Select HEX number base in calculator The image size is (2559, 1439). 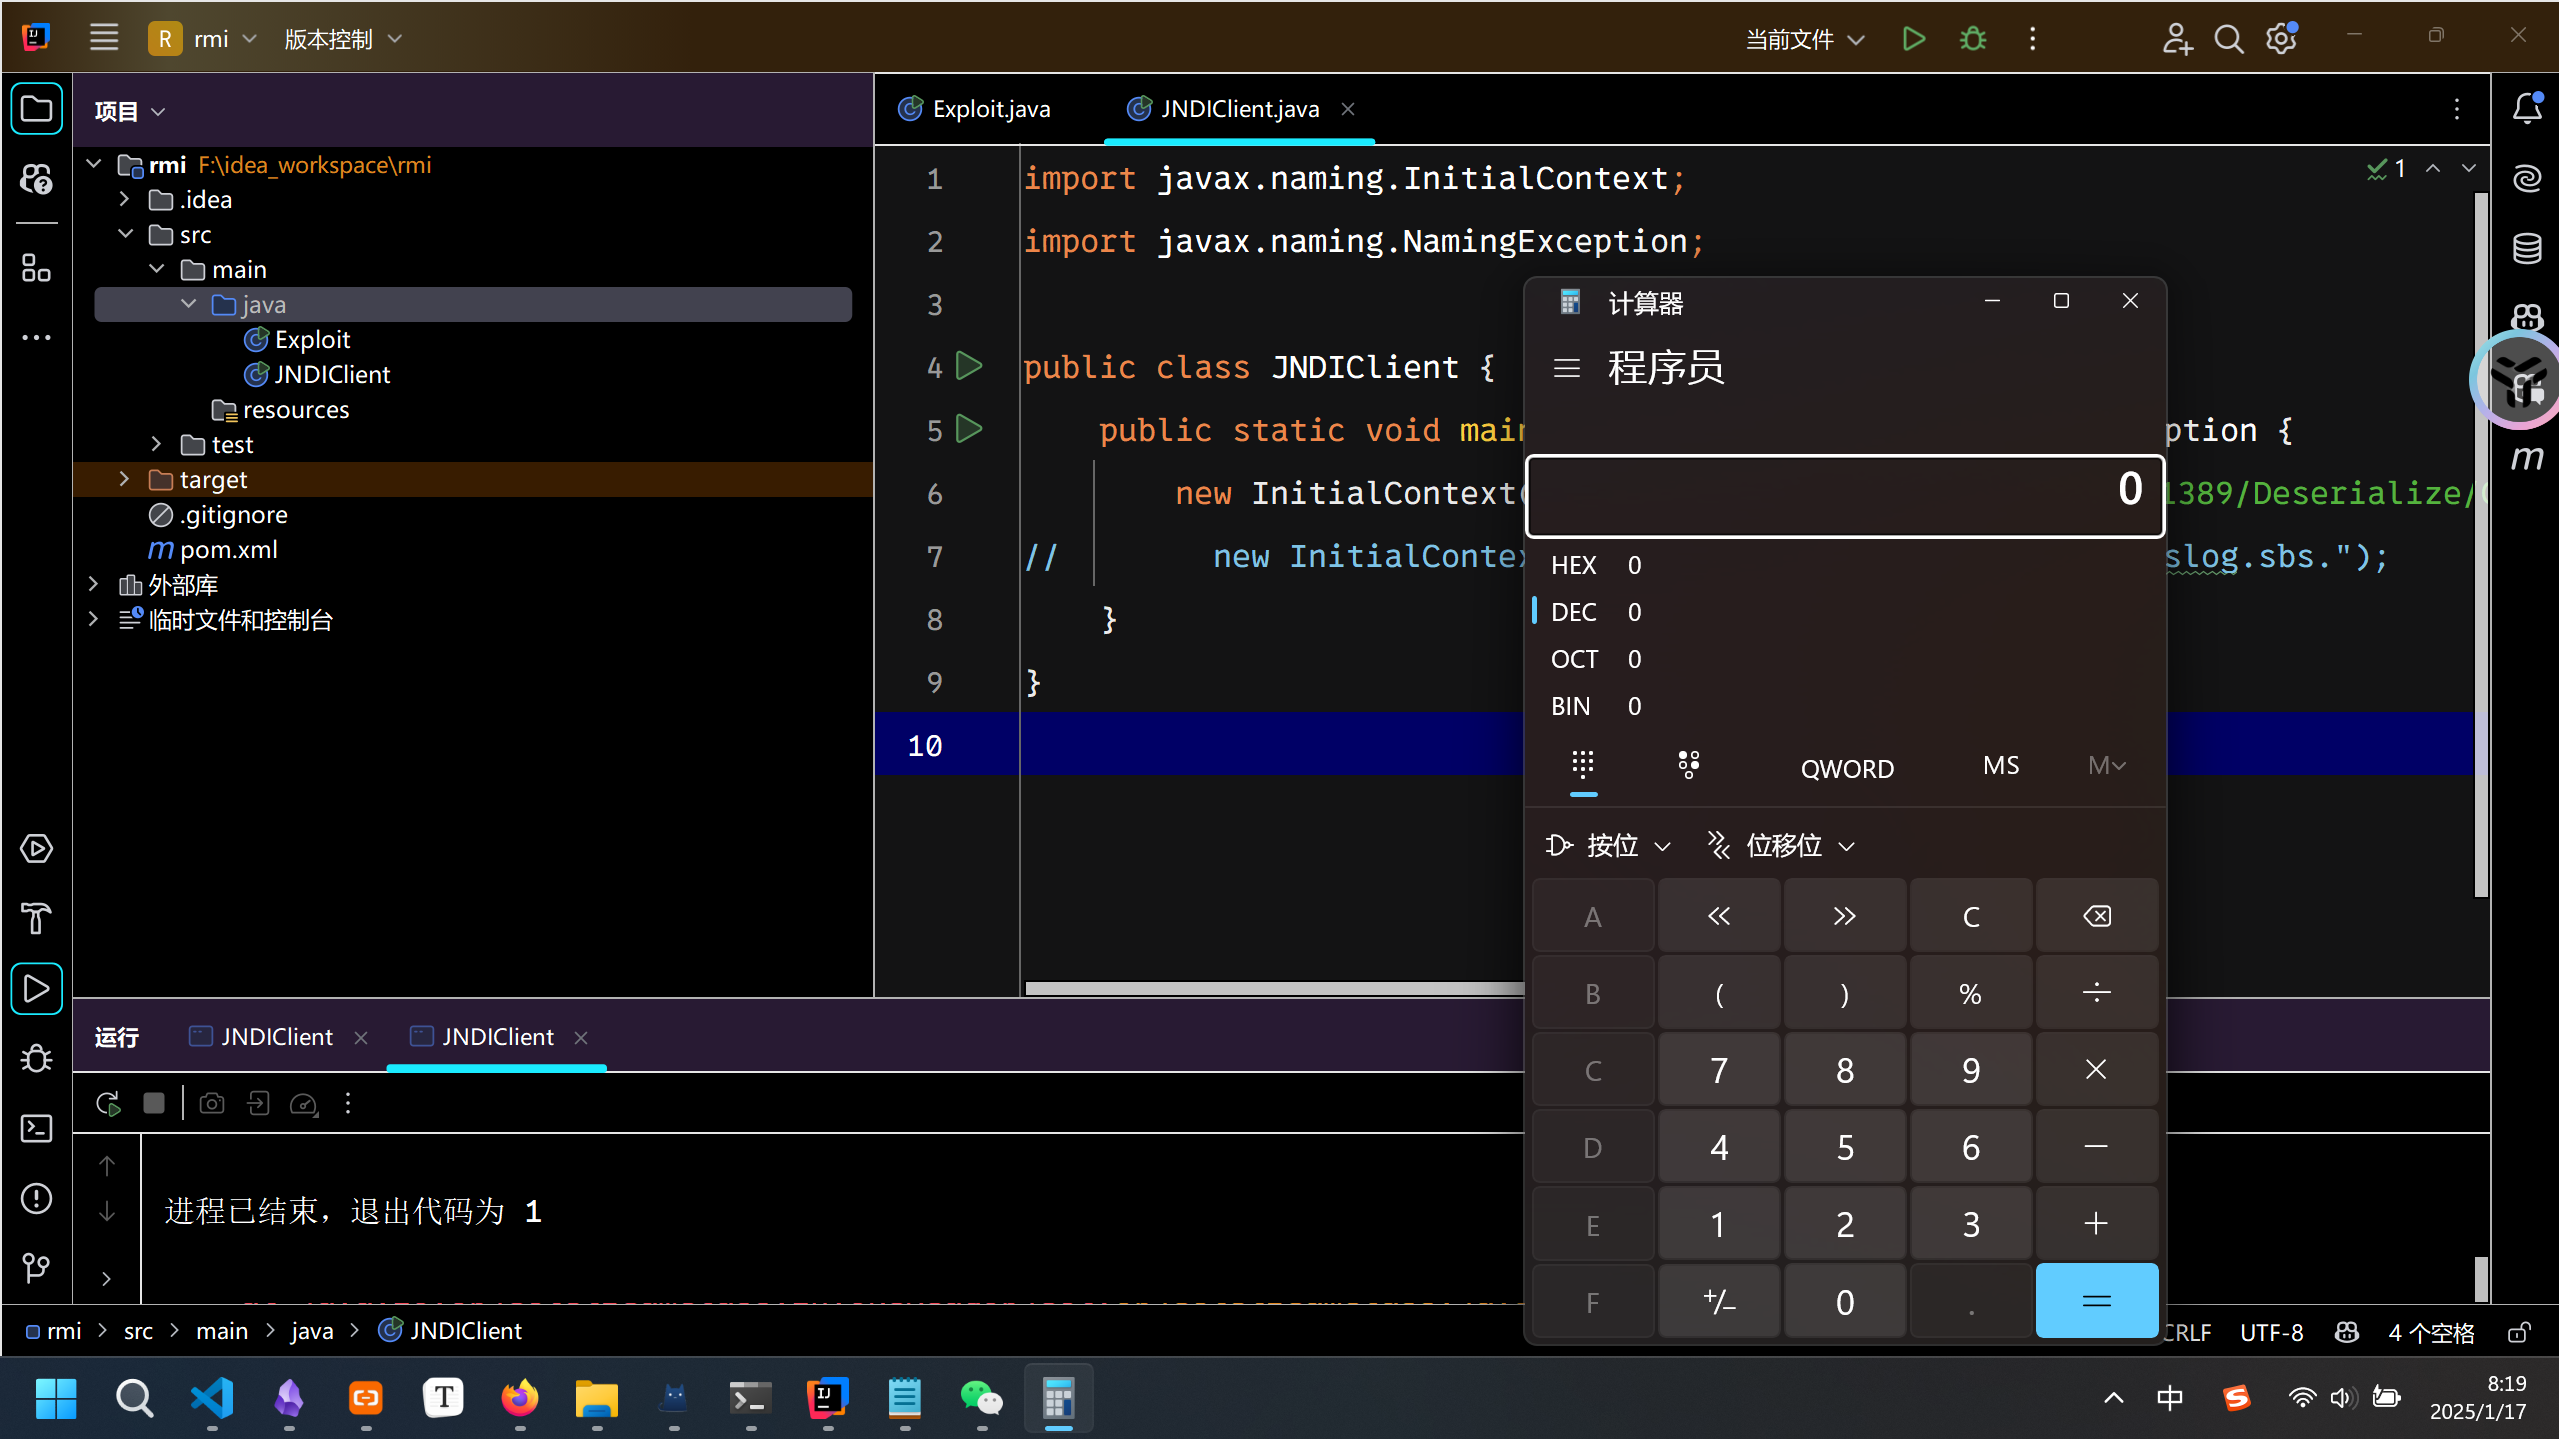1845,565
